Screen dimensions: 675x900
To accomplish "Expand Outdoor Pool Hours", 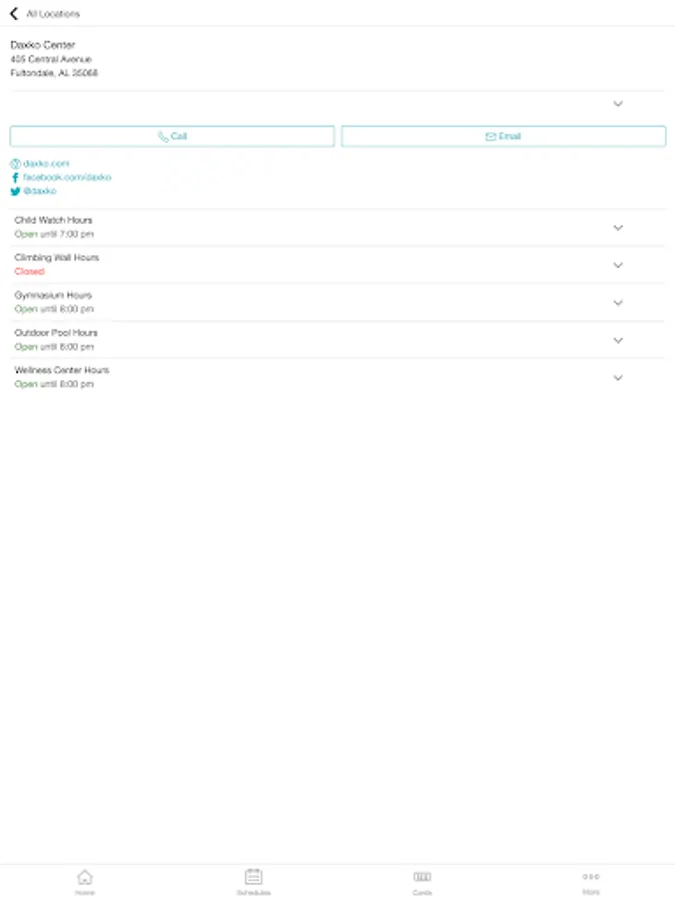I will tap(618, 340).
